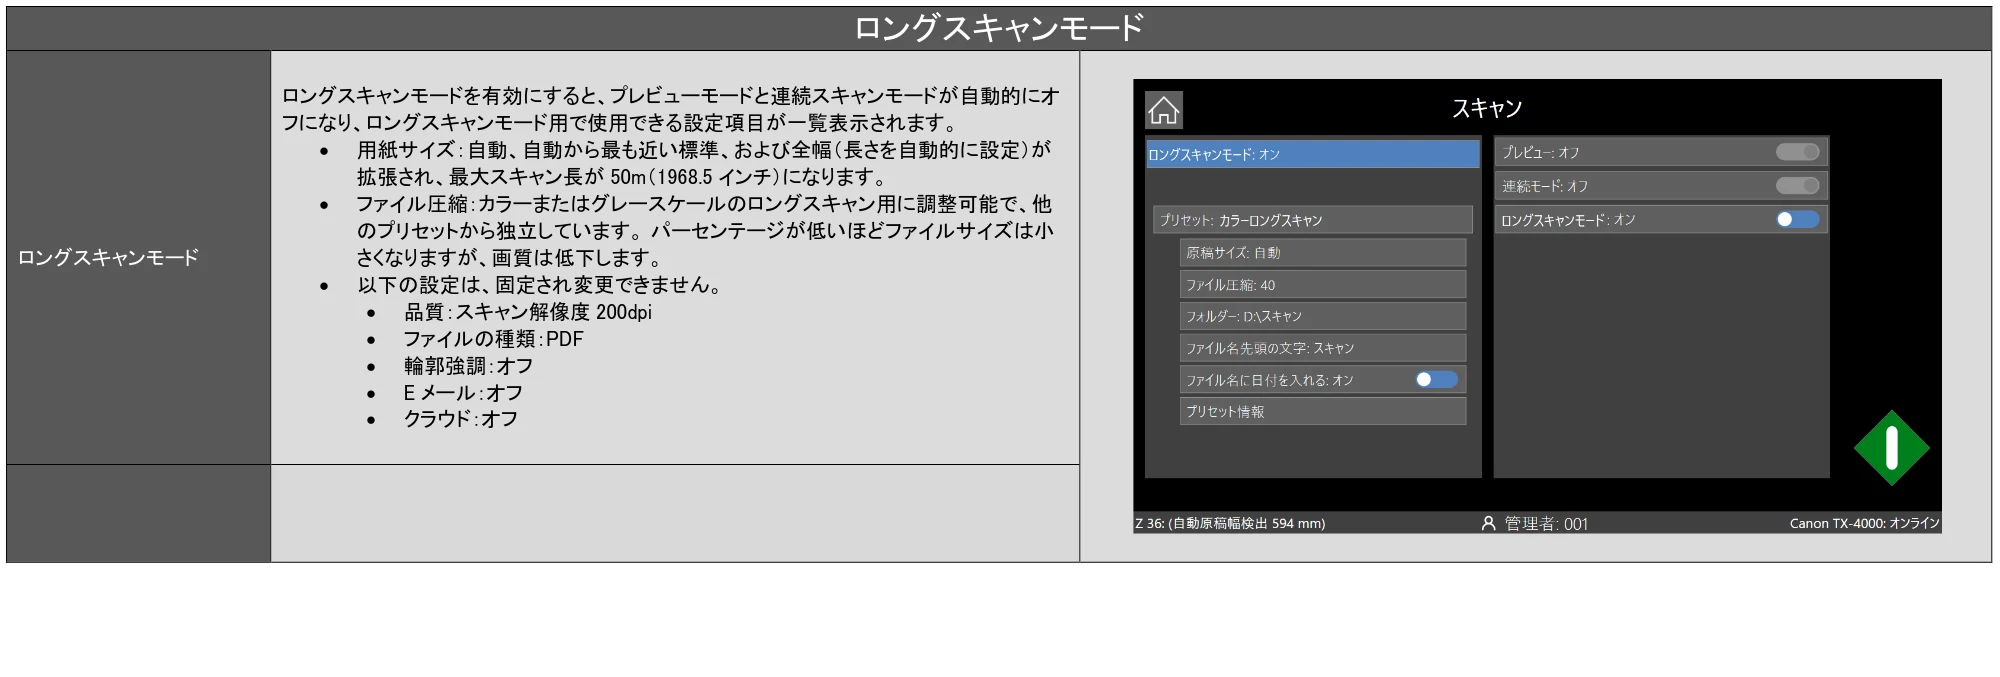Viewport: 2000px width, 677px height.
Task: Click the 連続モード: オフ row label
Action: click(1544, 186)
